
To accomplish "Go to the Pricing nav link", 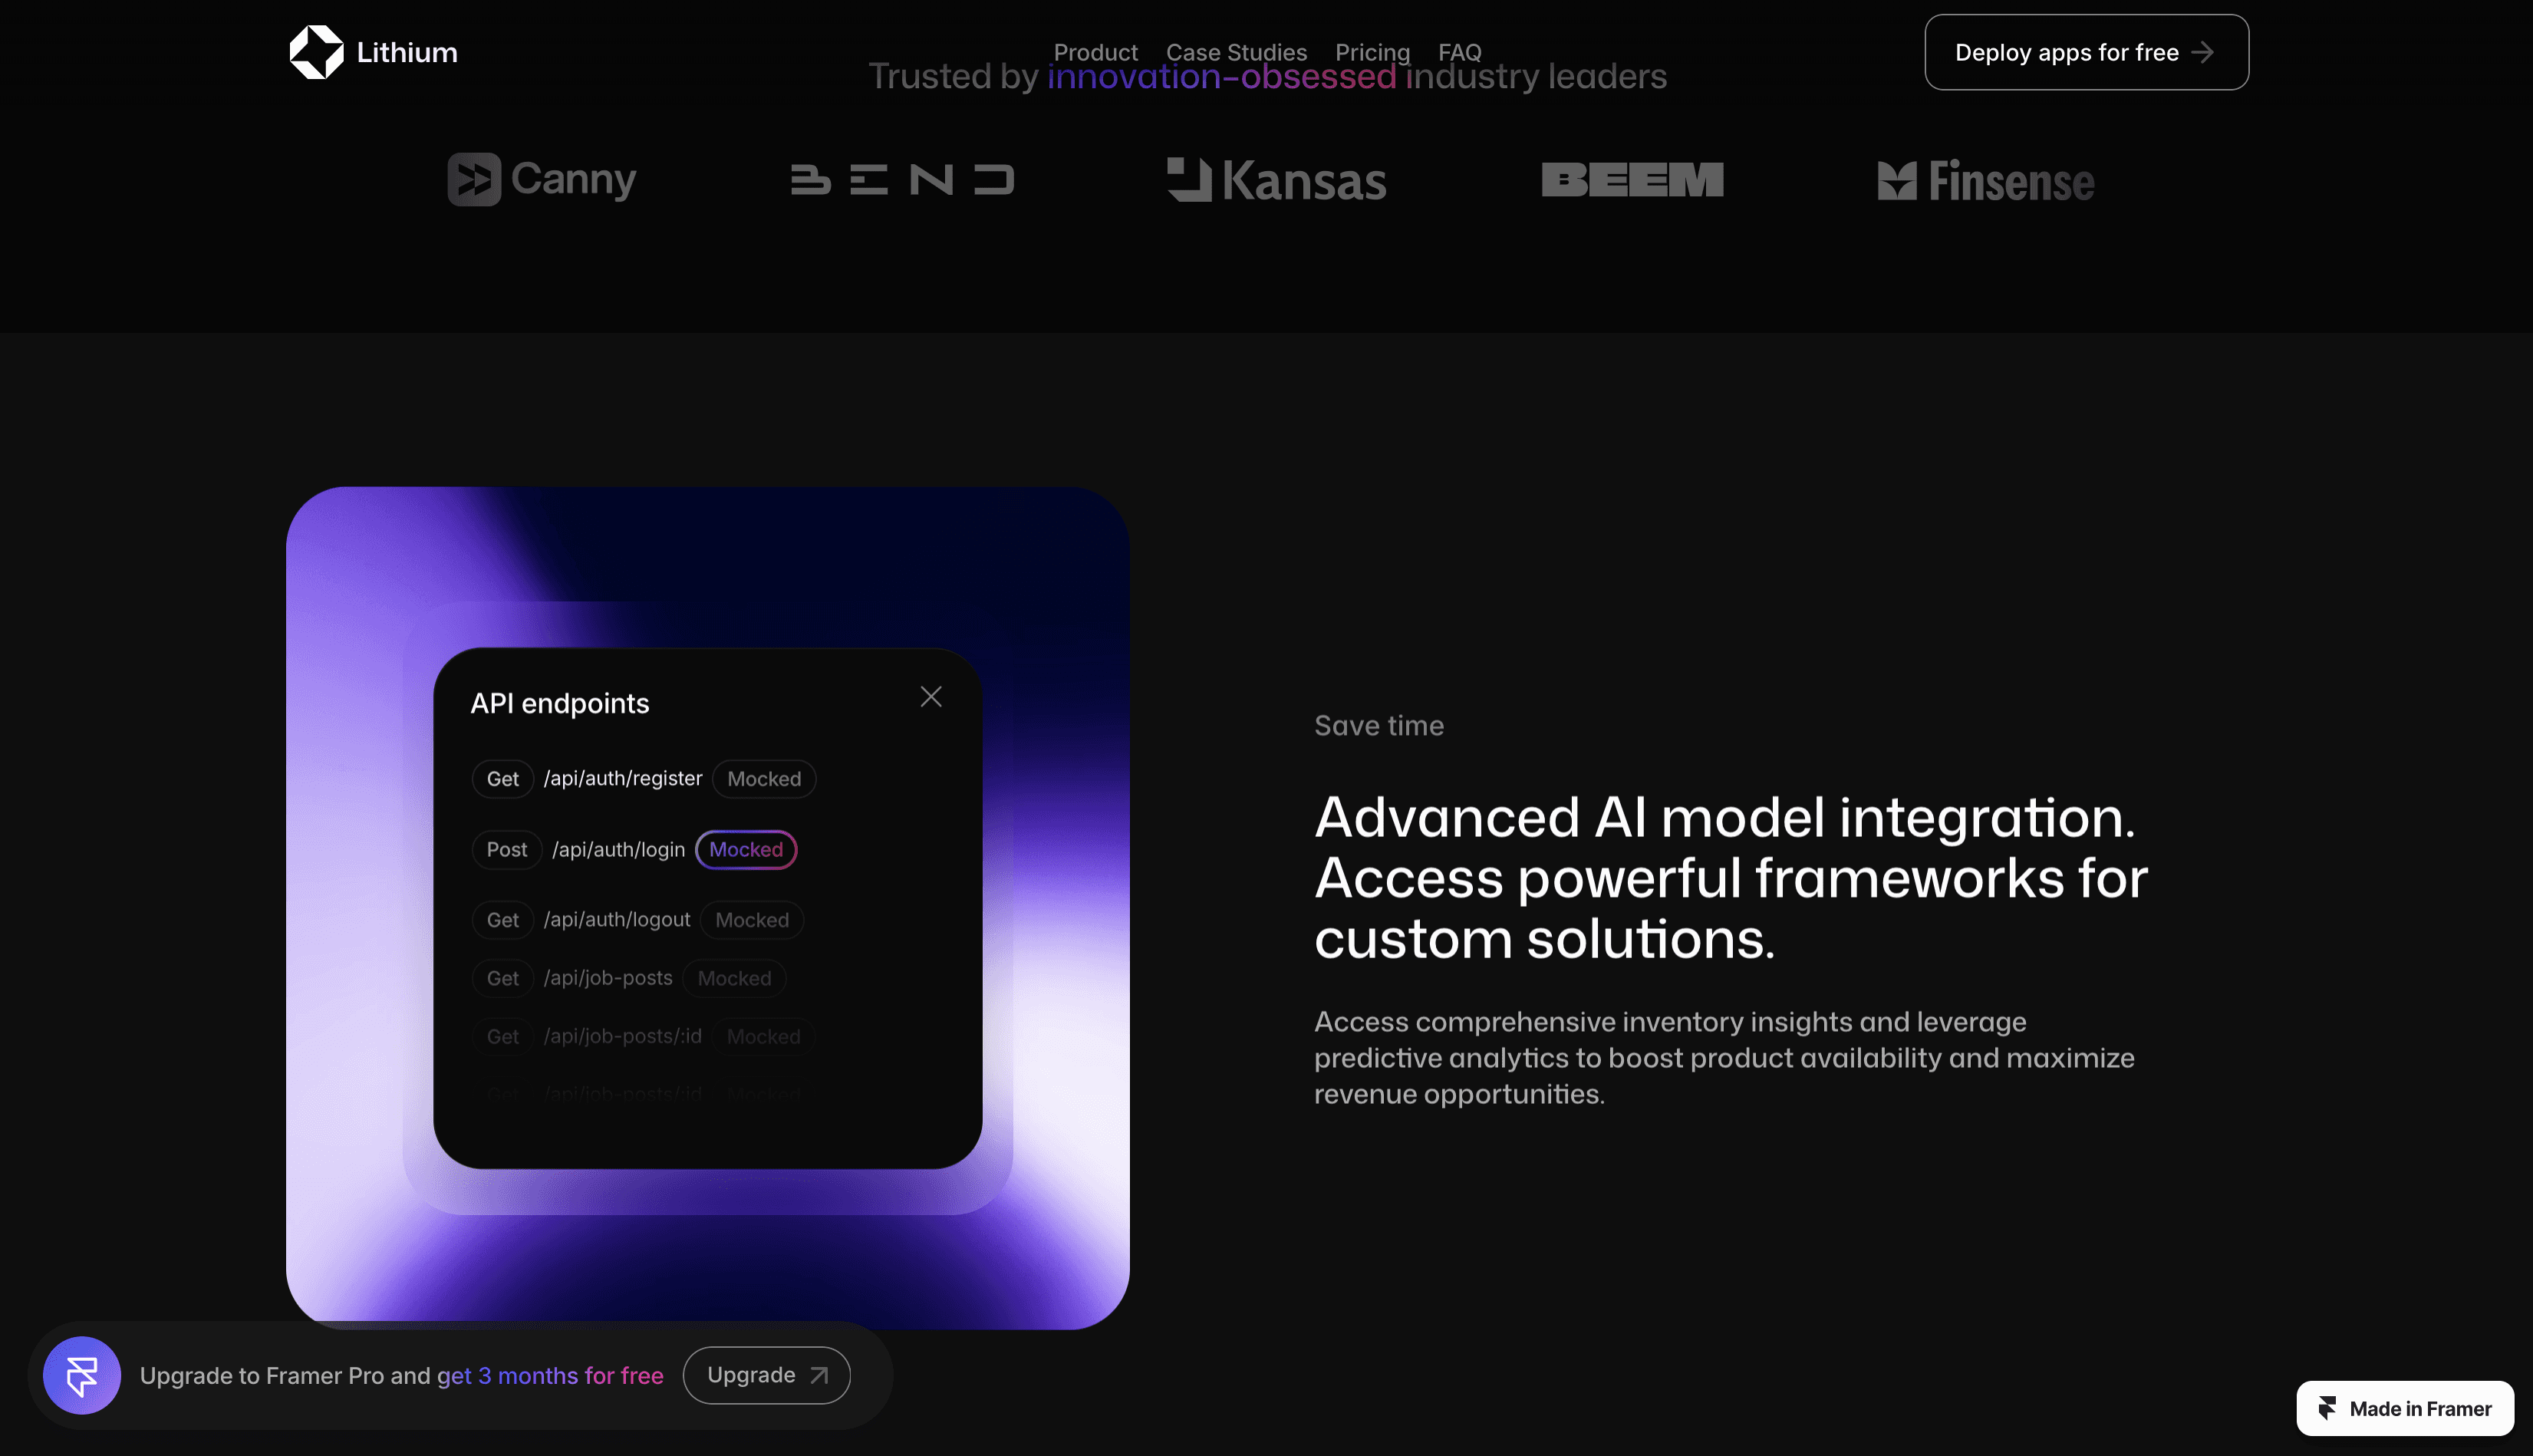I will 1372,52.
